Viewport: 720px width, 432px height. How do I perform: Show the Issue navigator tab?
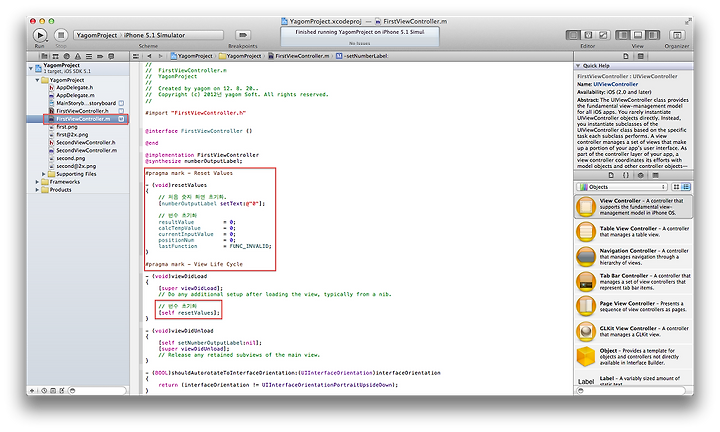coord(78,56)
